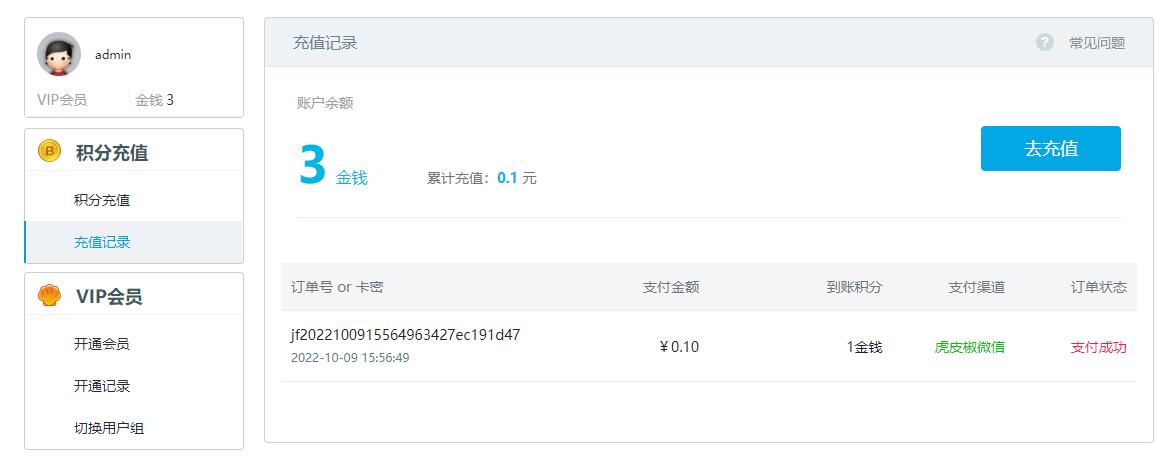Click the VIP会员 section heading
The height and width of the screenshot is (471, 1176).
coord(109,296)
